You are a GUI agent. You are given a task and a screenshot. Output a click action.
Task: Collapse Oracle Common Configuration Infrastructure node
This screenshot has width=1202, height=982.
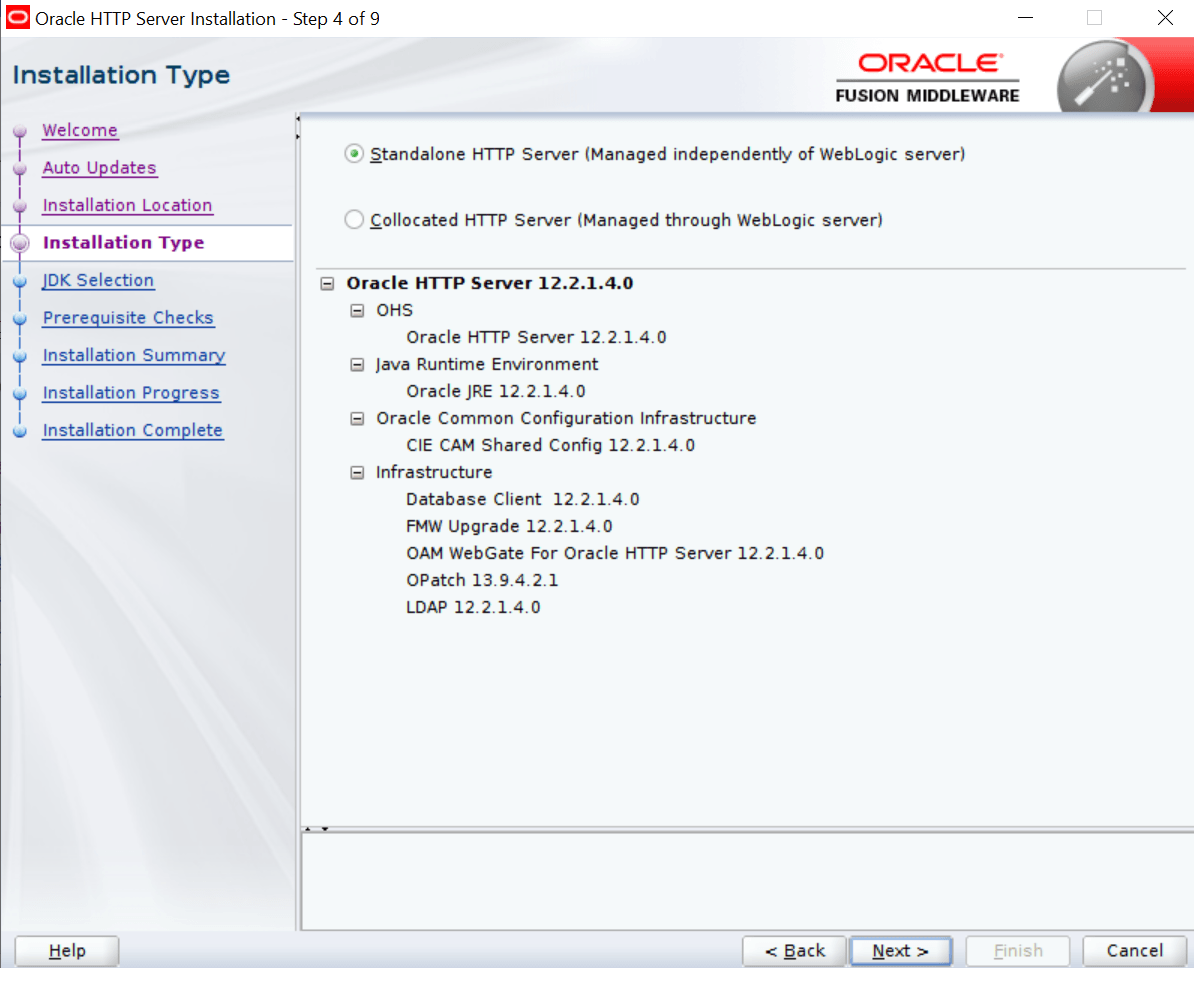click(357, 419)
